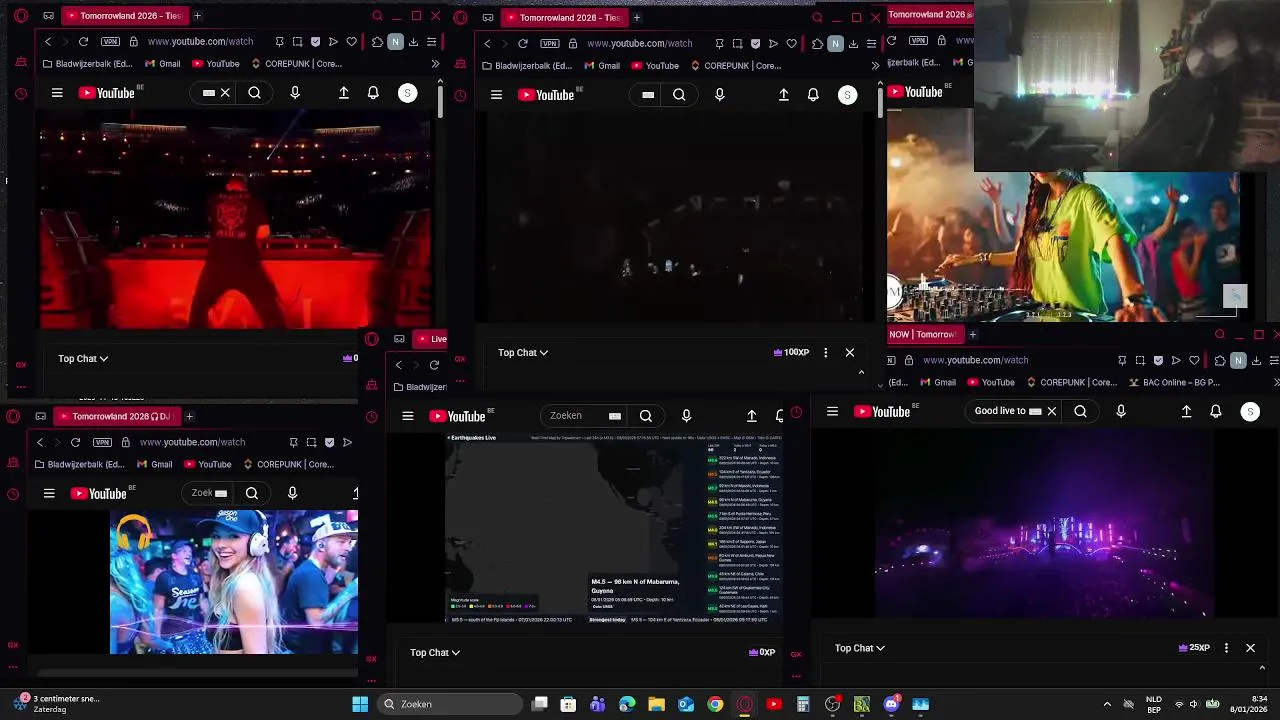Search YouTube in dark-video window
The image size is (1280, 720).
[679, 95]
